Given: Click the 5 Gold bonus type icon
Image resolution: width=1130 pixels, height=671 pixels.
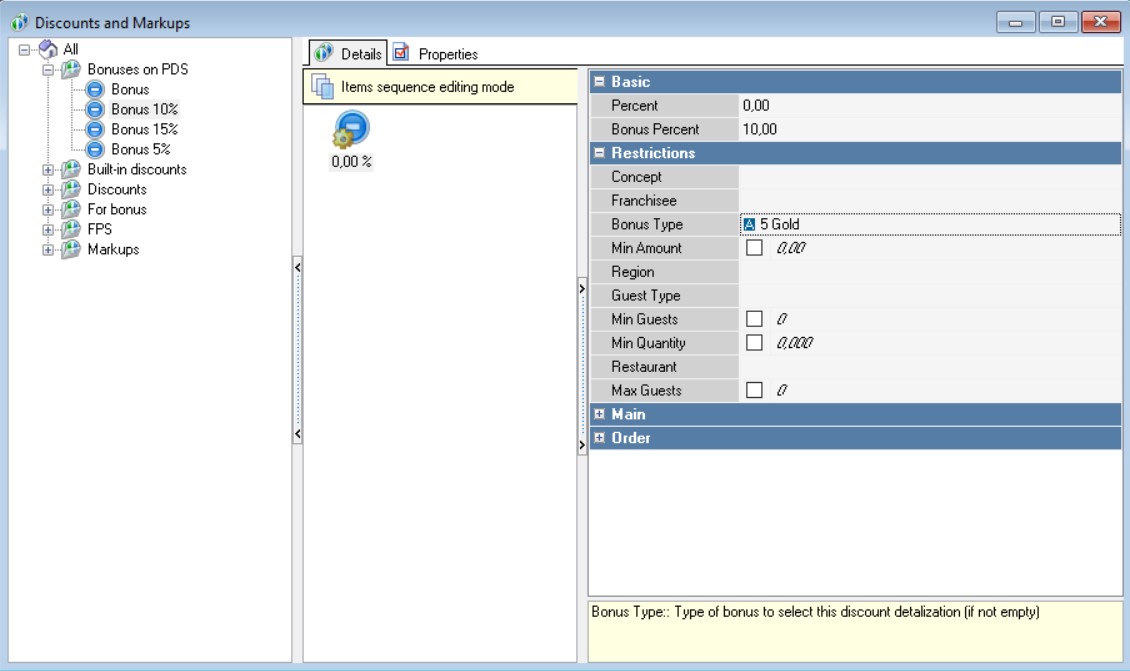Looking at the screenshot, I should click(x=749, y=224).
